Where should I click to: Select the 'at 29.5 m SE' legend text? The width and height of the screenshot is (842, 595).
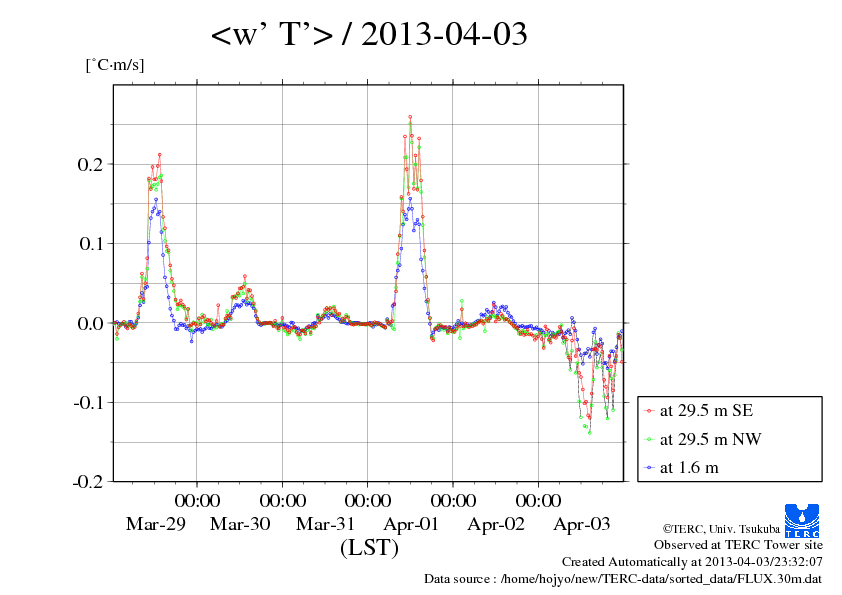707,411
